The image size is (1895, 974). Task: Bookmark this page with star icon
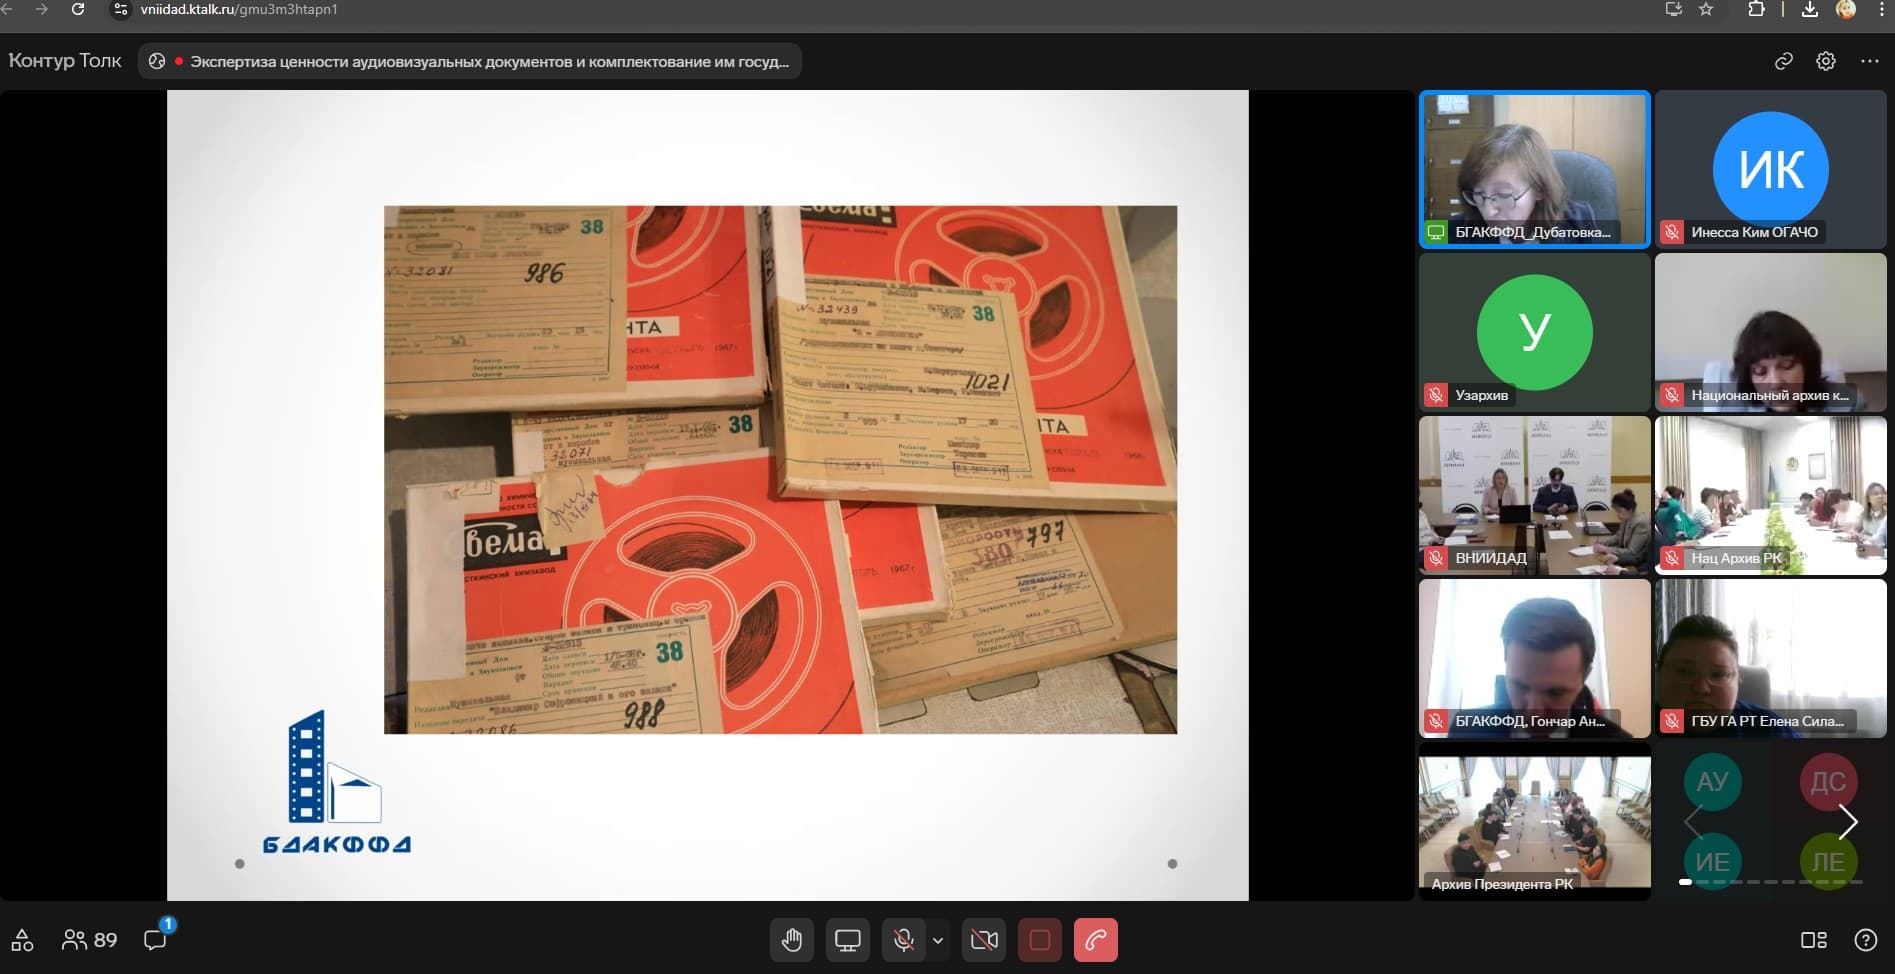tap(1706, 9)
